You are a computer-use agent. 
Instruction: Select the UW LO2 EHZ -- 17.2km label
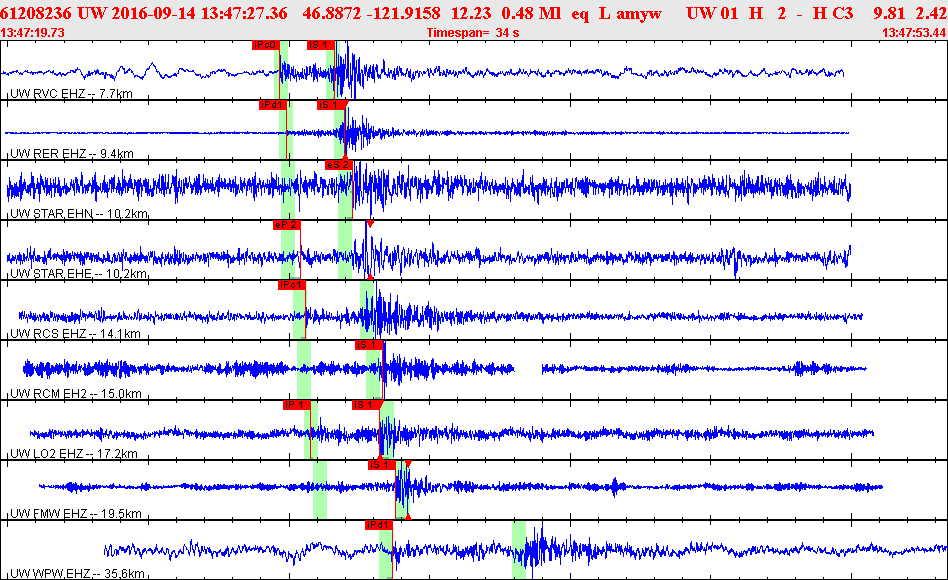tap(74, 453)
